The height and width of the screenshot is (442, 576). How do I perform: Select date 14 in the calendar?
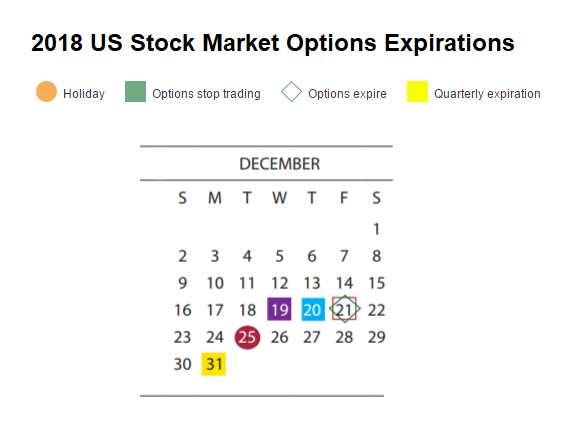[345, 283]
